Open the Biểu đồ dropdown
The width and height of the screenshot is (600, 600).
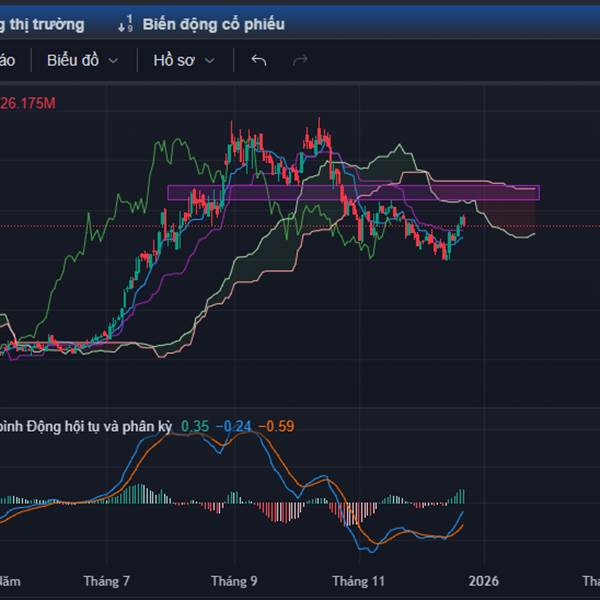82,61
